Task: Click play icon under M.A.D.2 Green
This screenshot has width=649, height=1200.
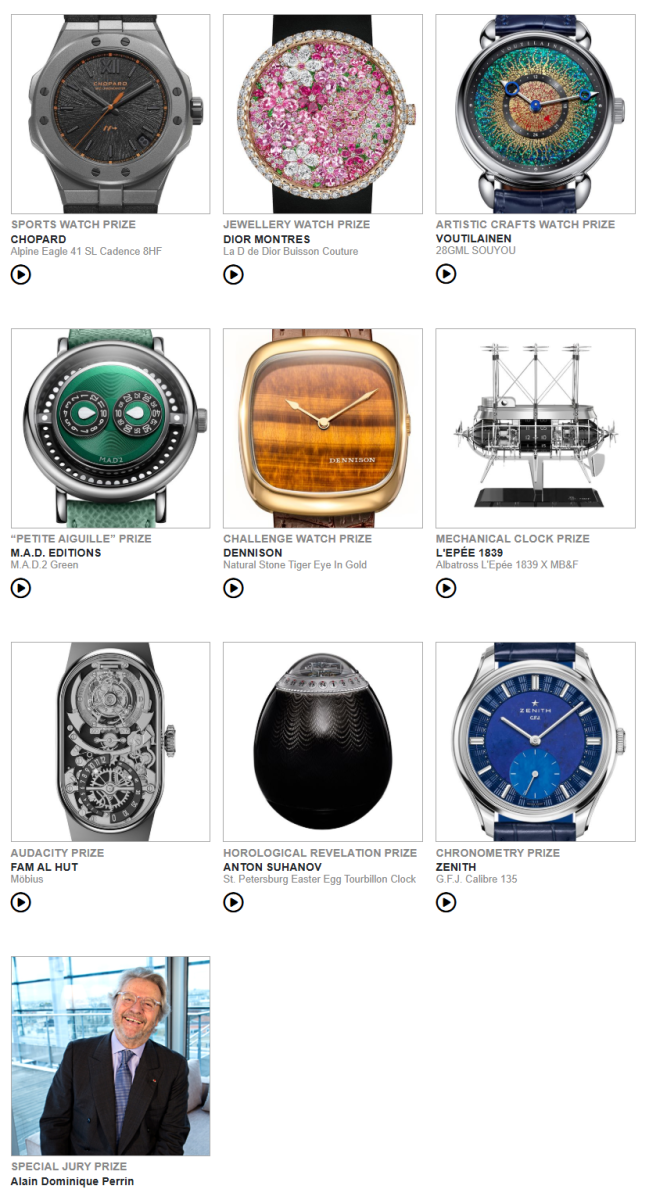Action: coord(20,588)
